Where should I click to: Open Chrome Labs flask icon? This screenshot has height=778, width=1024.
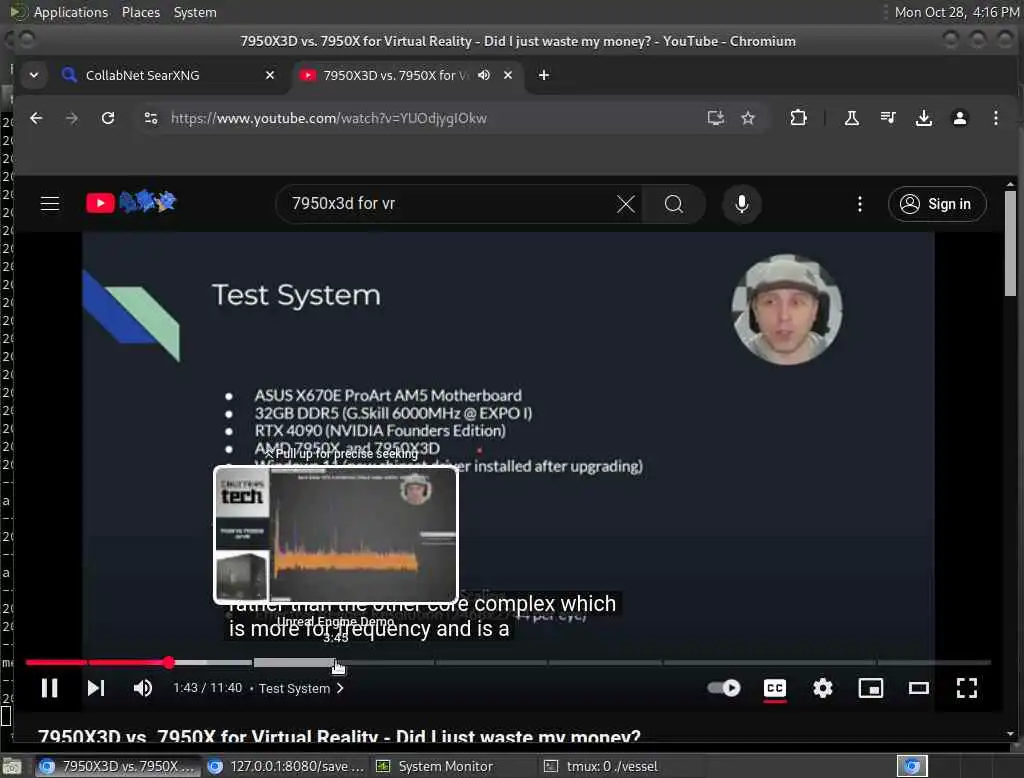(x=851, y=118)
